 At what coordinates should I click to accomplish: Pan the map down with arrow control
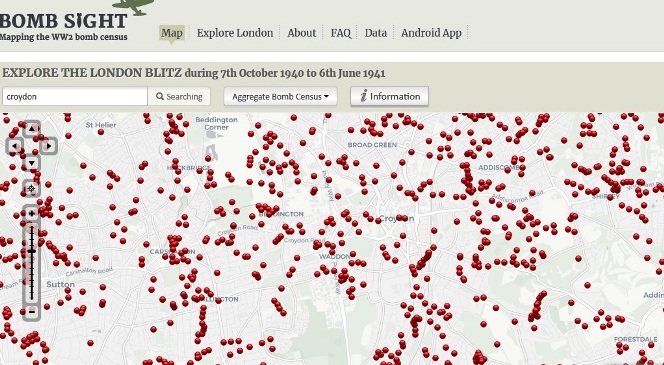32,163
